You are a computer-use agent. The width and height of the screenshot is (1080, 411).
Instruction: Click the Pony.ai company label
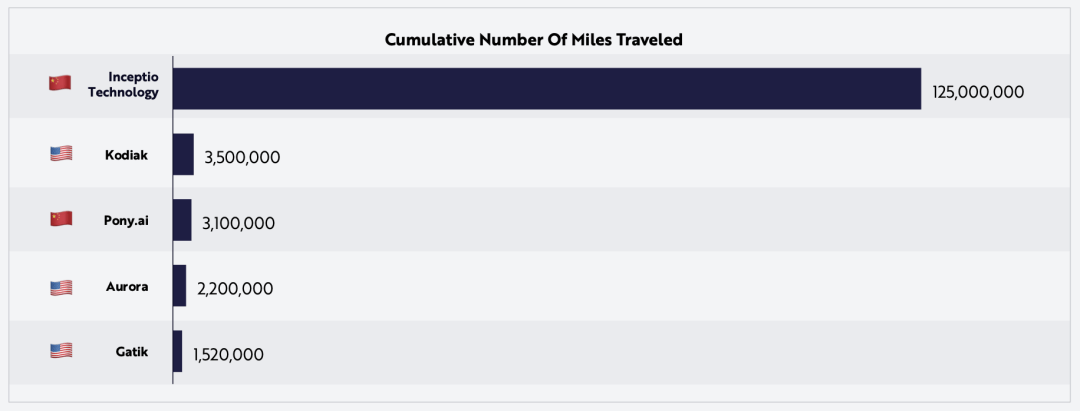125,221
